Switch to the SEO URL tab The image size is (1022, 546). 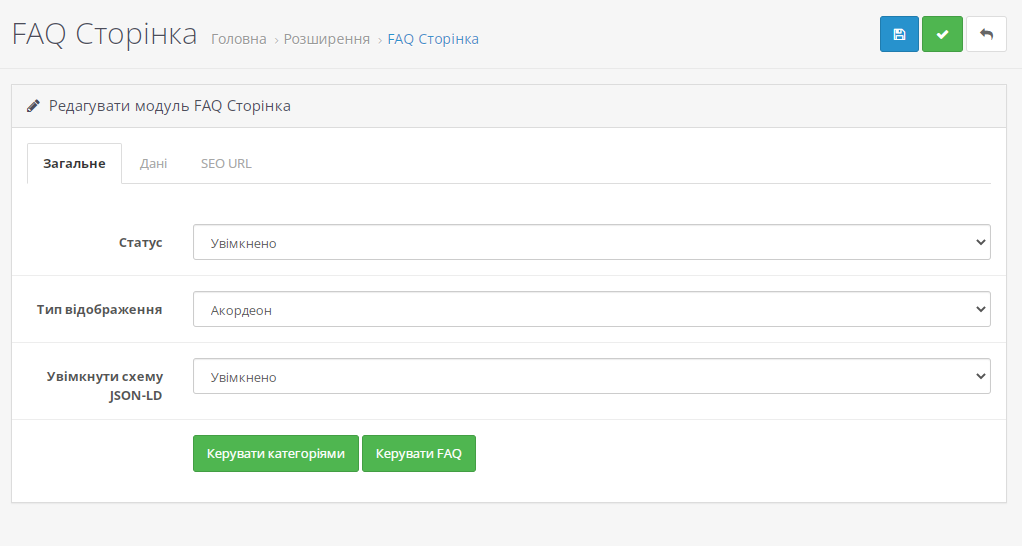pyautogui.click(x=226, y=164)
